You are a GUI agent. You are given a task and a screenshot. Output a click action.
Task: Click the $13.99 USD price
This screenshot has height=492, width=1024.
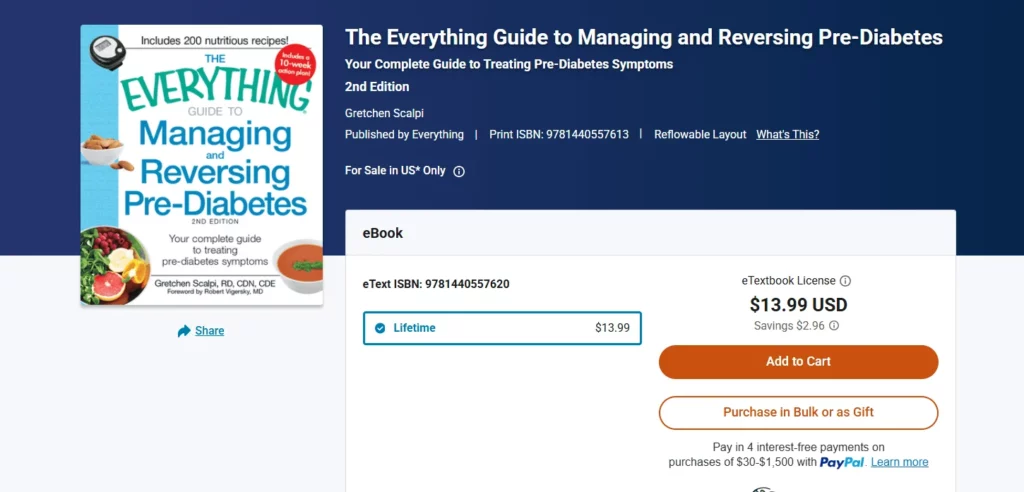point(798,305)
